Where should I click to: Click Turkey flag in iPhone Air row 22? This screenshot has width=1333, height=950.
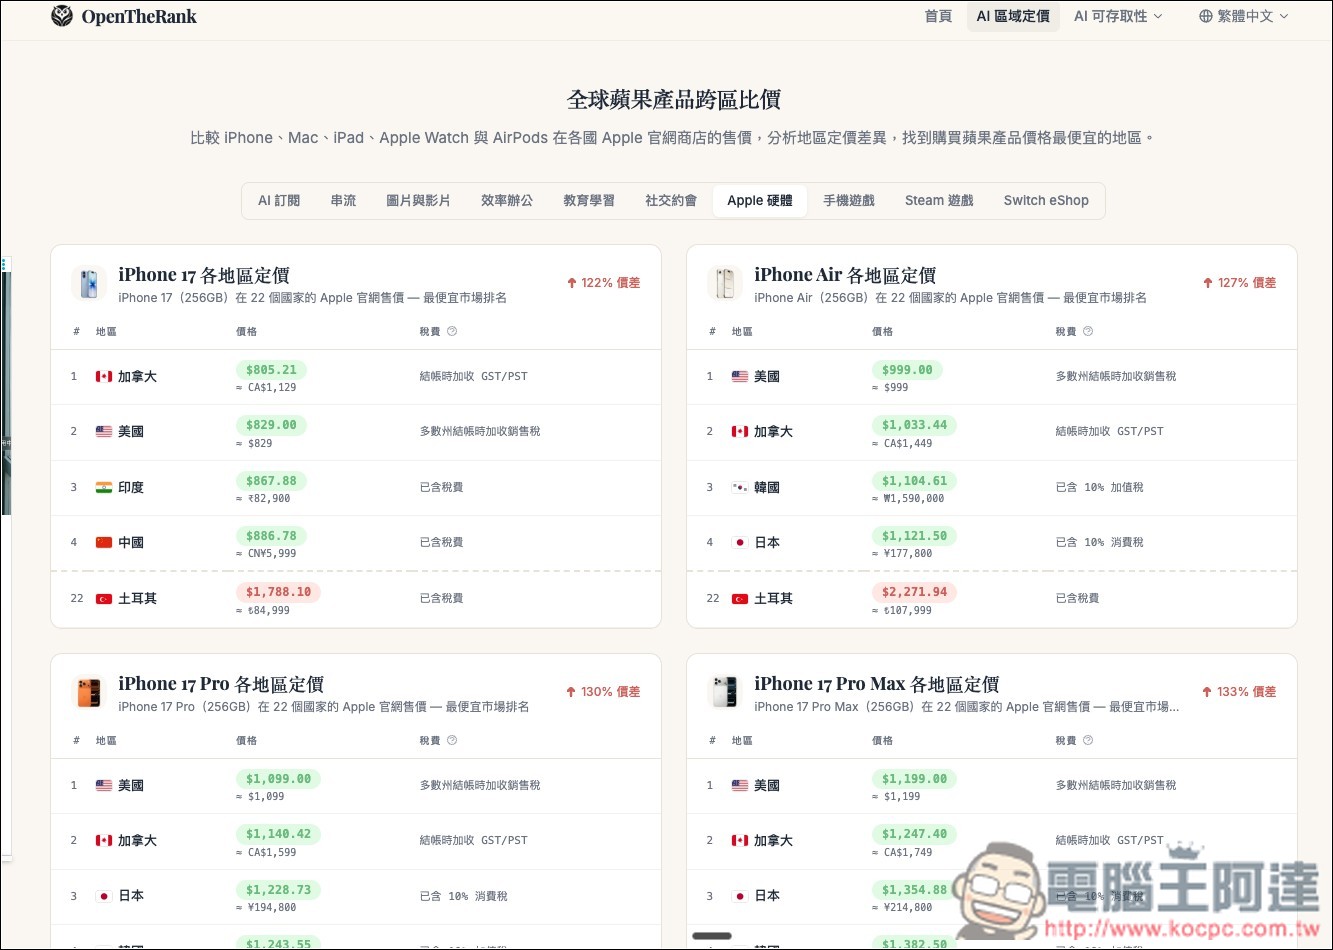740,599
